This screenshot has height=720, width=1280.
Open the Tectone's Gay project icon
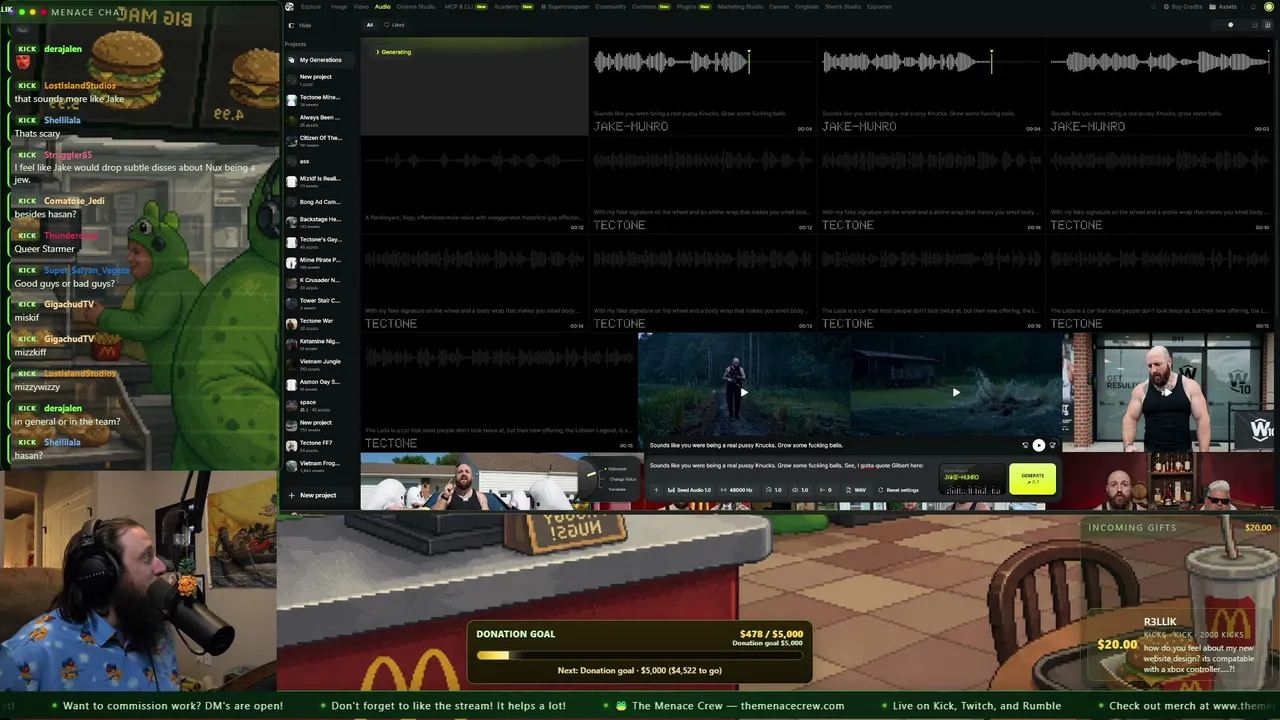click(x=292, y=242)
